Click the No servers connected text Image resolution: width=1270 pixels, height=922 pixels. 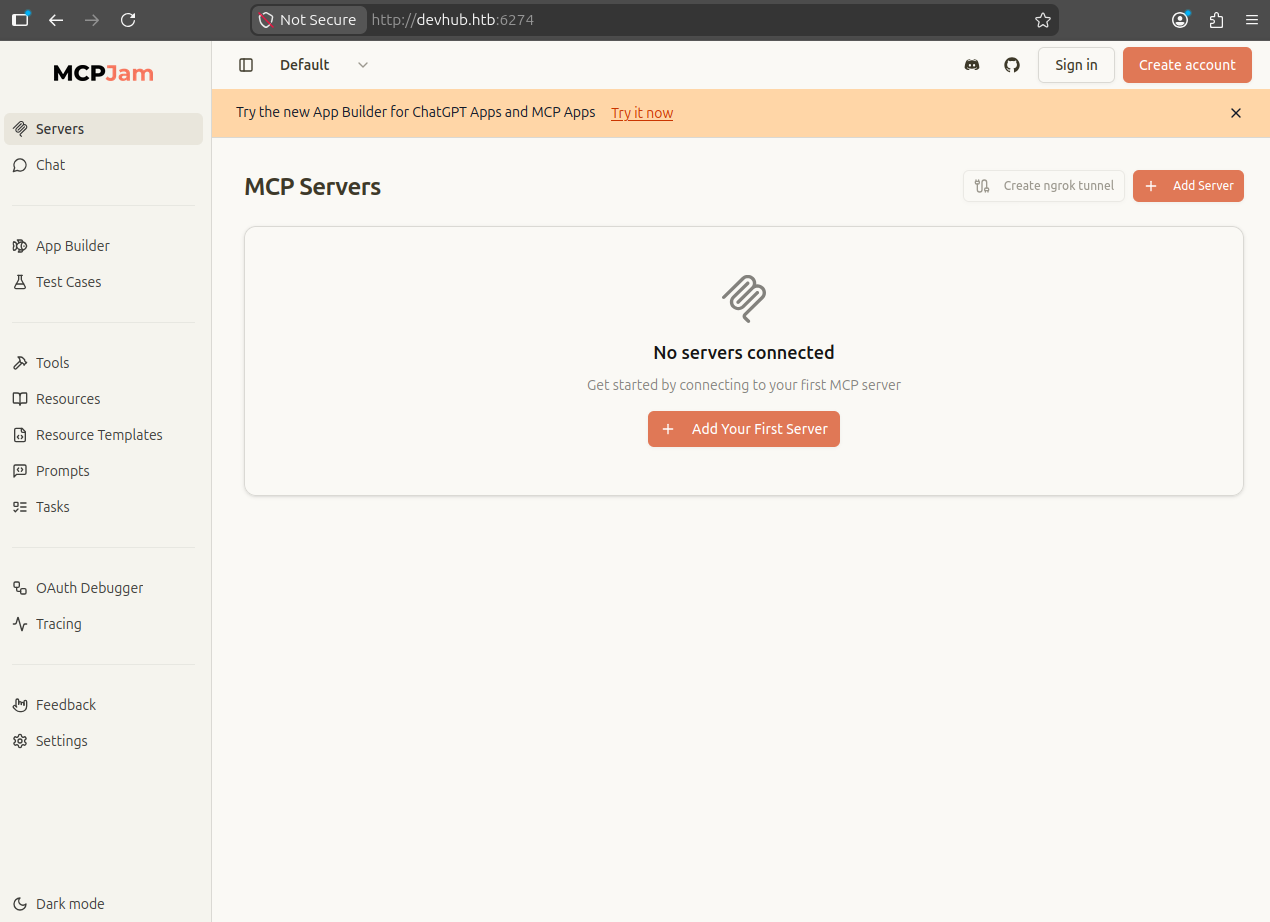[x=744, y=353]
